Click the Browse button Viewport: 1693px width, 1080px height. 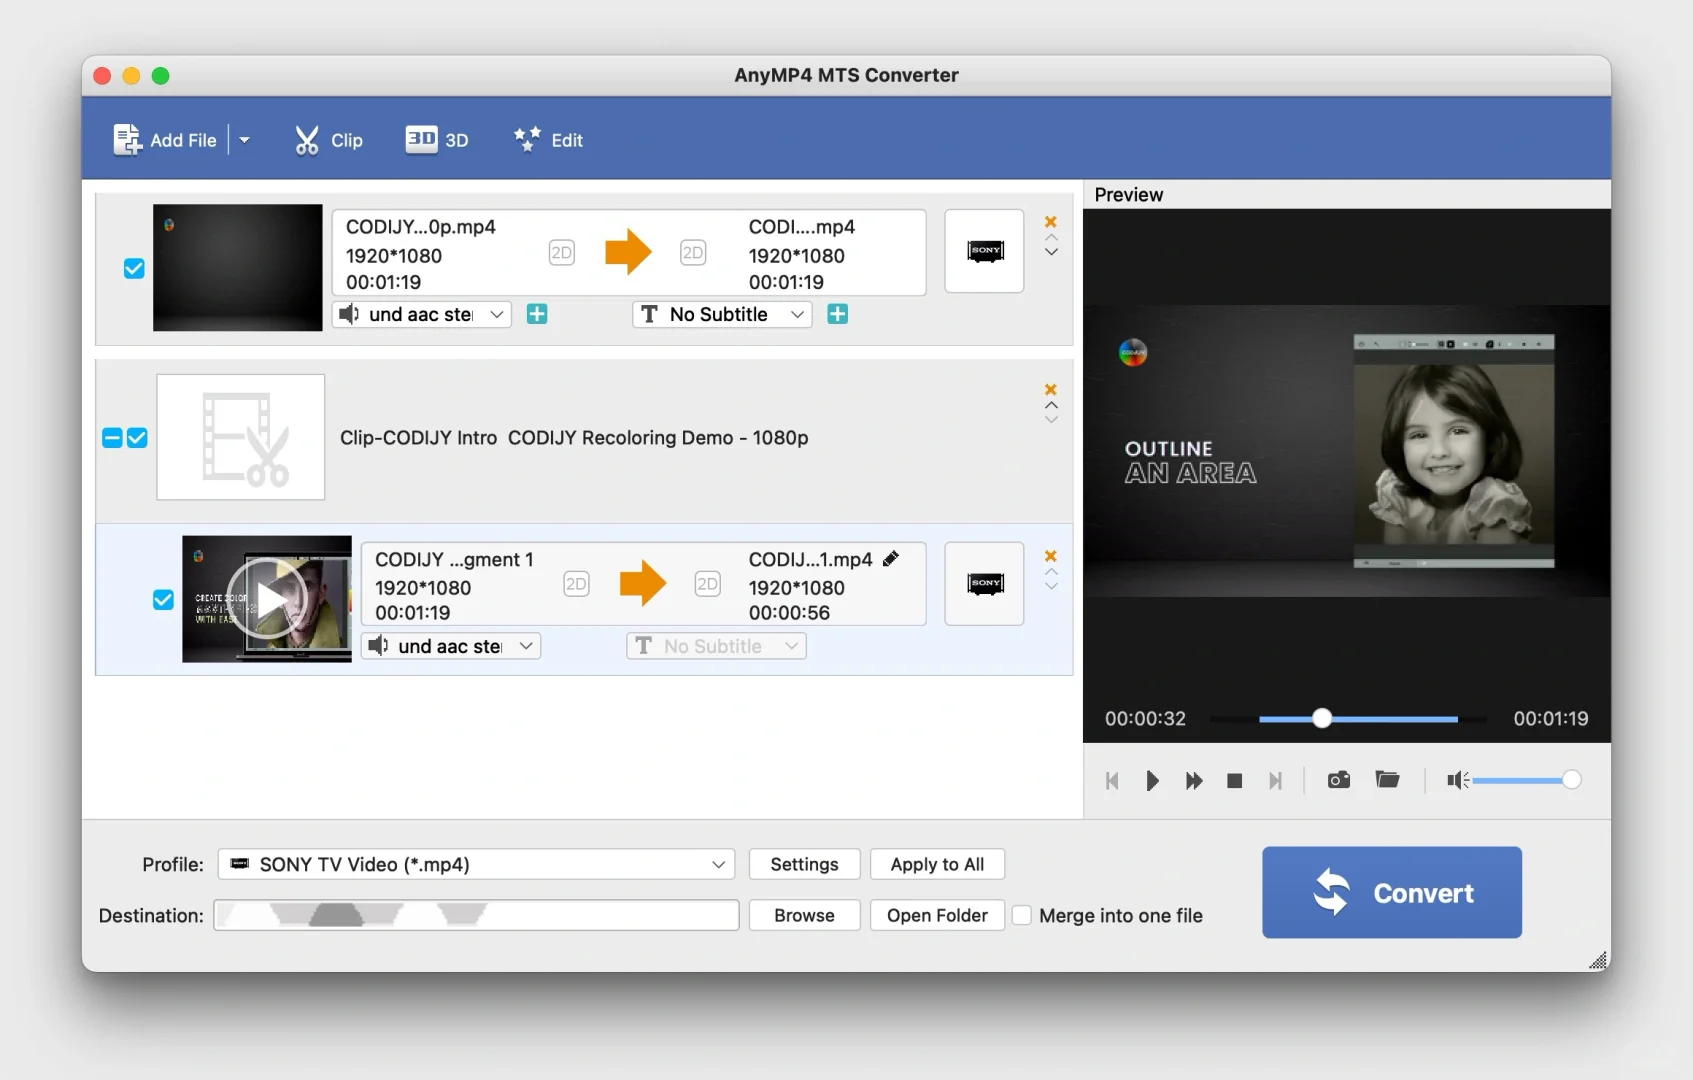[x=805, y=915]
